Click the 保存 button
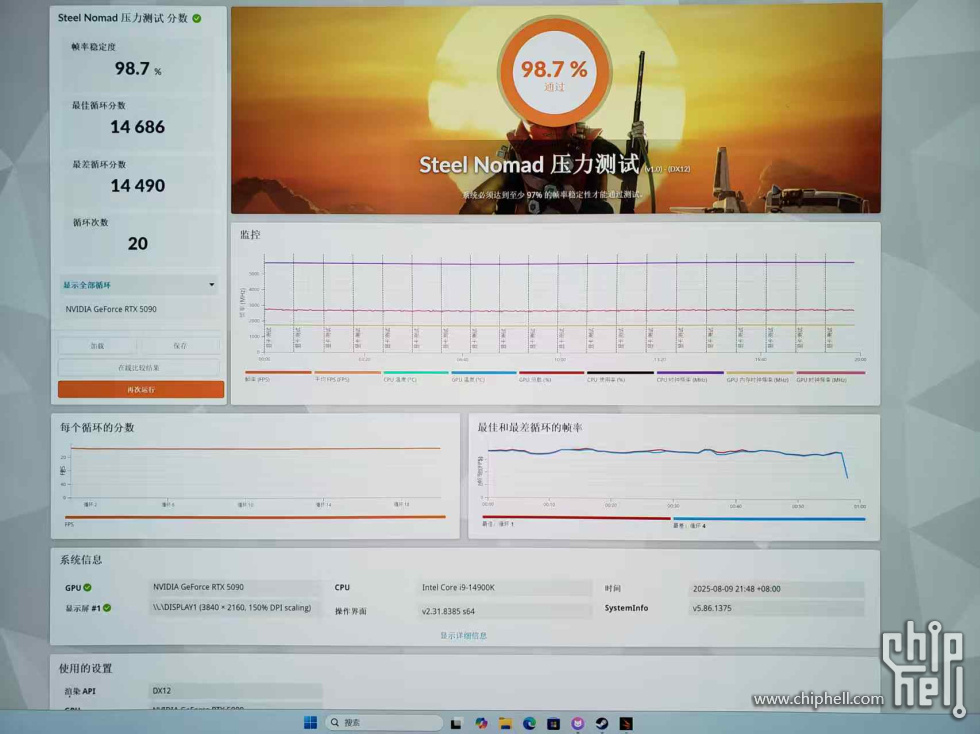Image resolution: width=980 pixels, height=734 pixels. (180, 346)
